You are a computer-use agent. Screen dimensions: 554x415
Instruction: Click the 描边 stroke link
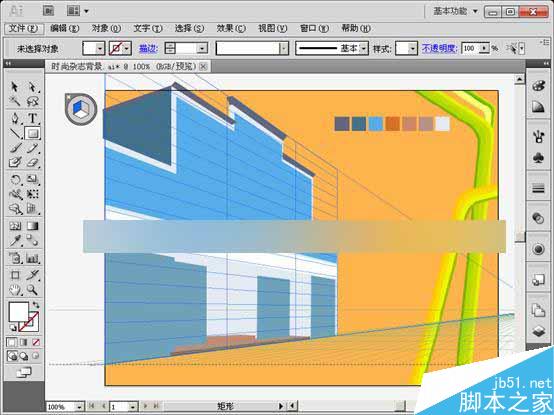click(148, 49)
